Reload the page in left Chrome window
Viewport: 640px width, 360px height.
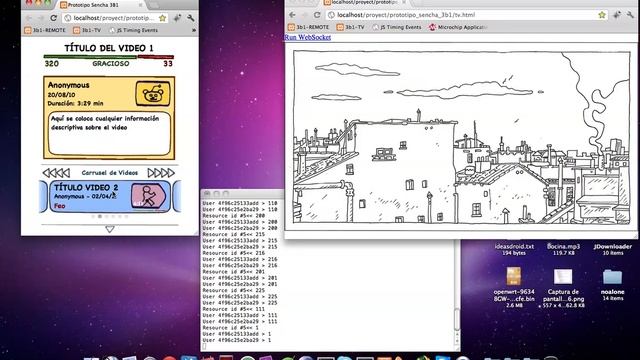pyautogui.click(x=53, y=18)
